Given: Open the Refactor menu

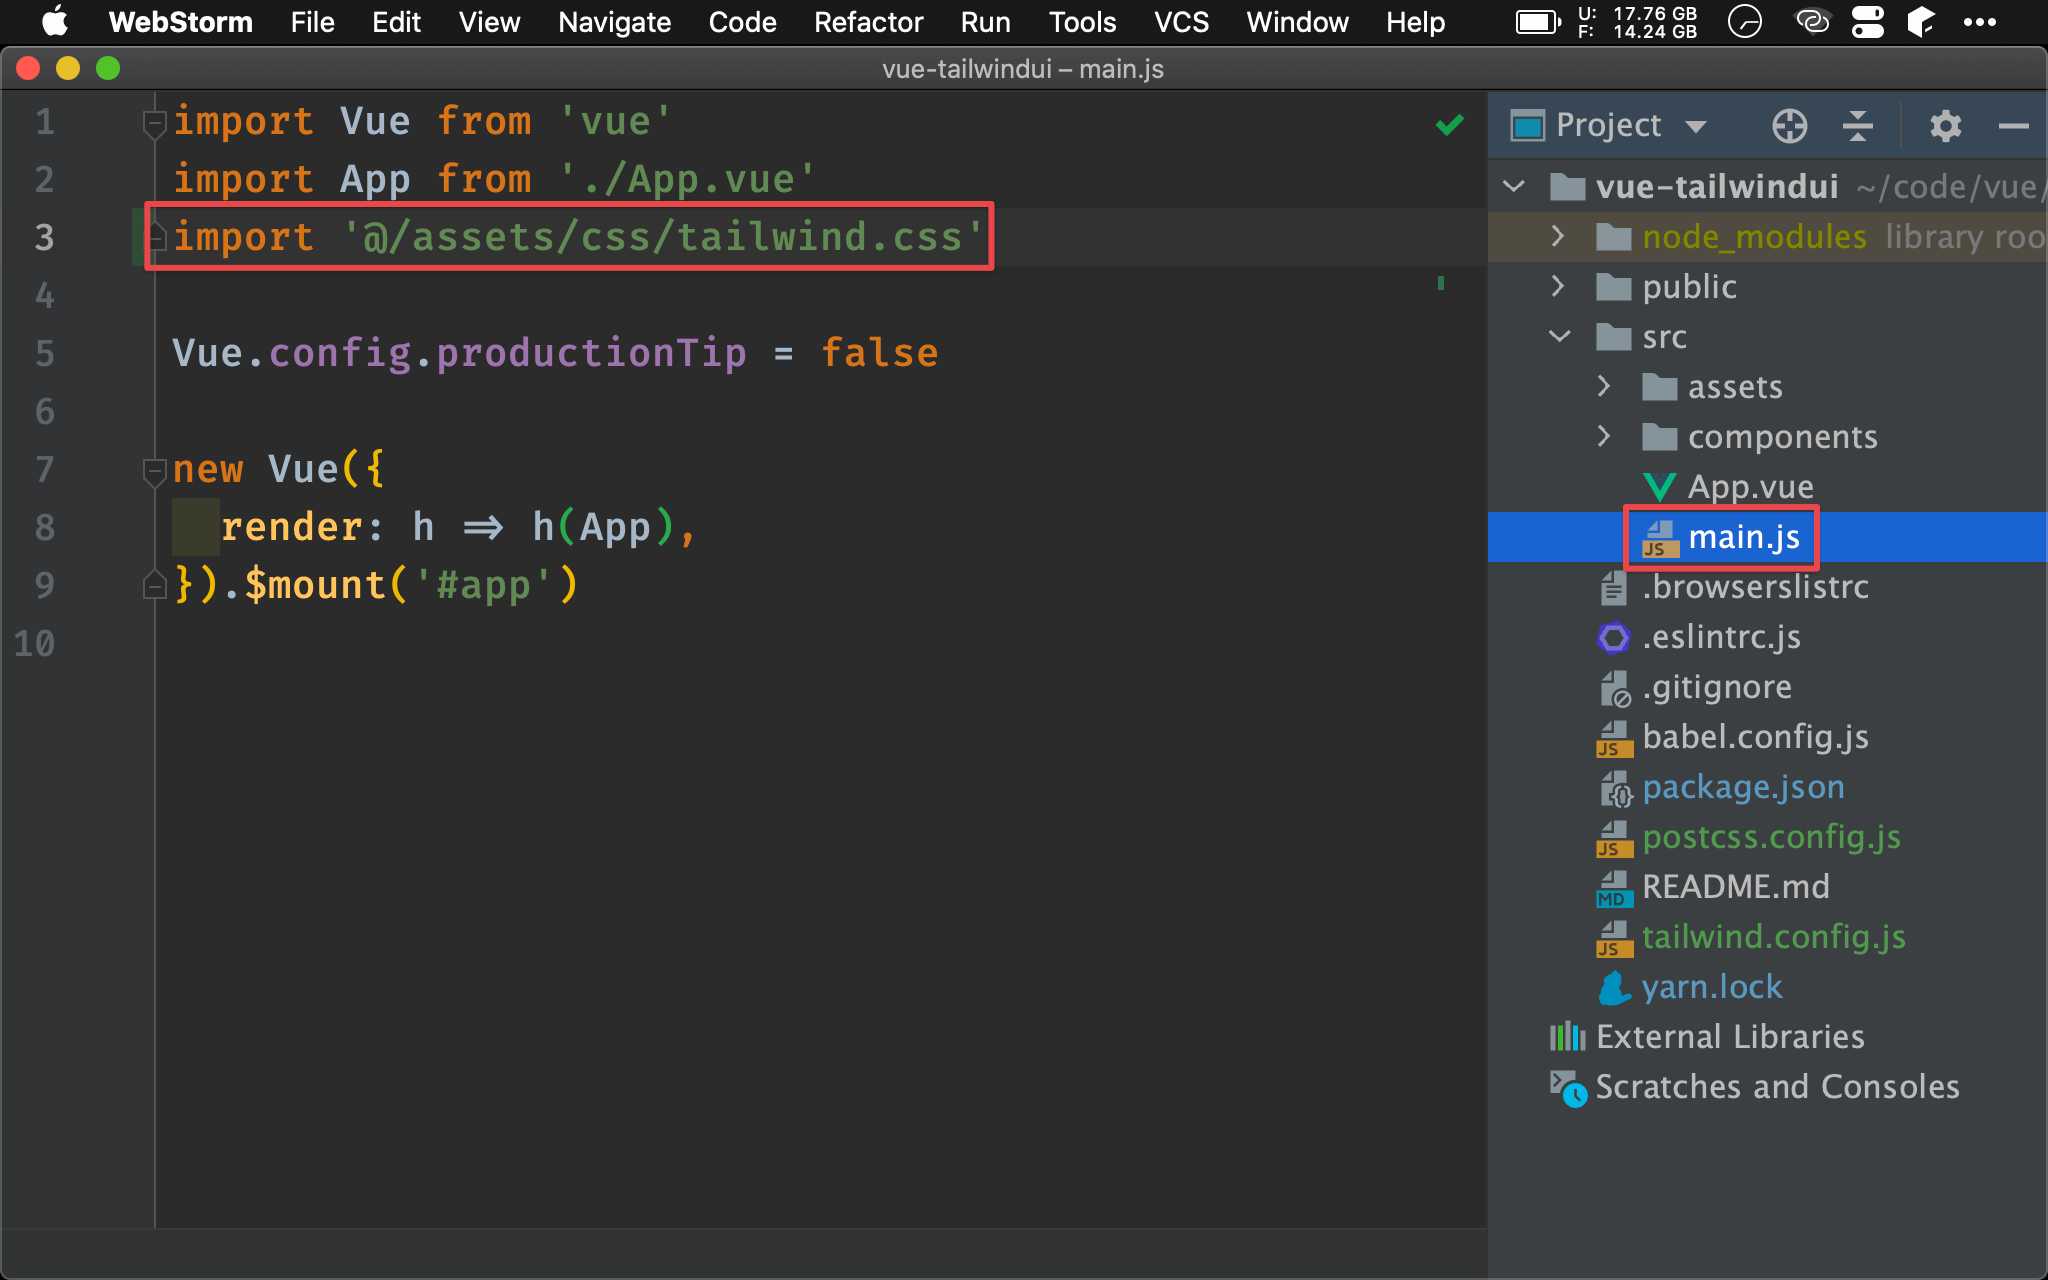Looking at the screenshot, I should (868, 21).
